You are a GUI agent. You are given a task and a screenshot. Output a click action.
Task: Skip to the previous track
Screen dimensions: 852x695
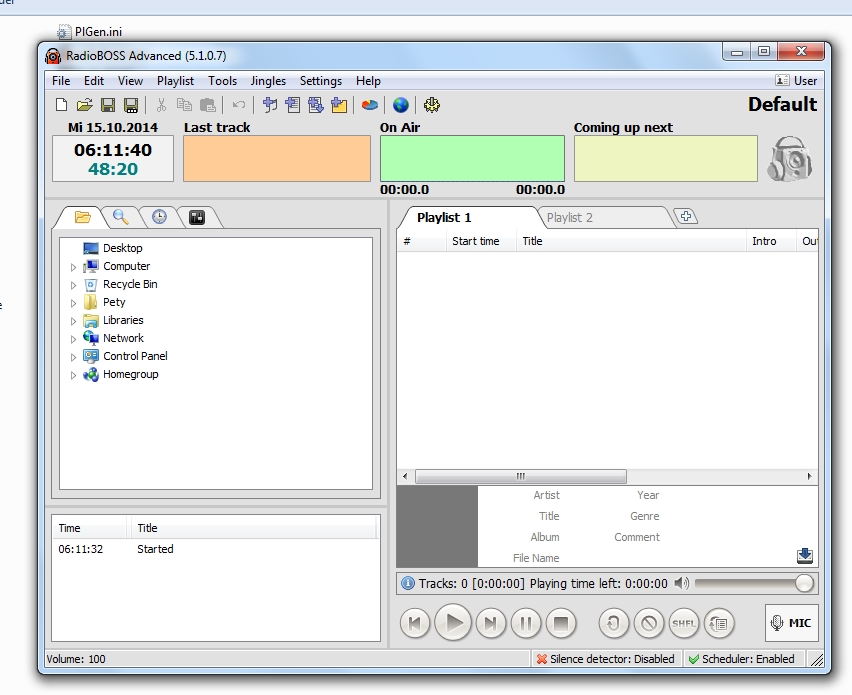[x=415, y=623]
